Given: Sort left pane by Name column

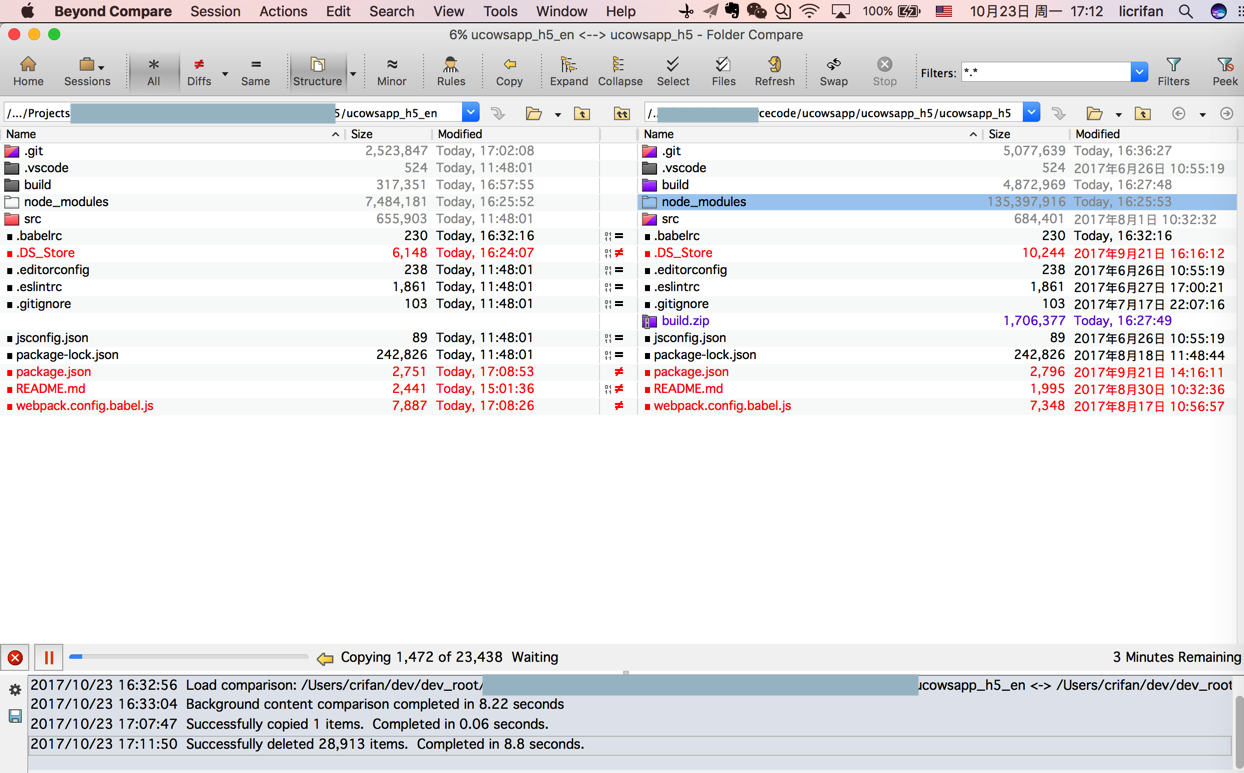Looking at the screenshot, I should (173, 134).
